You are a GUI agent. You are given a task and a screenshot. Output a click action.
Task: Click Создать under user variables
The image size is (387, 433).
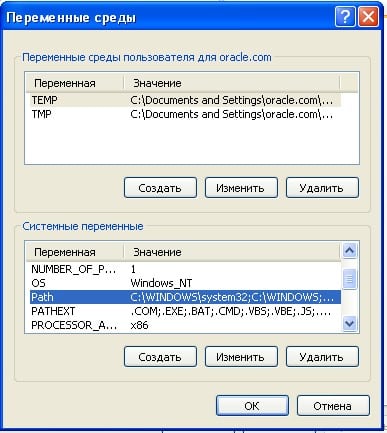point(160,188)
